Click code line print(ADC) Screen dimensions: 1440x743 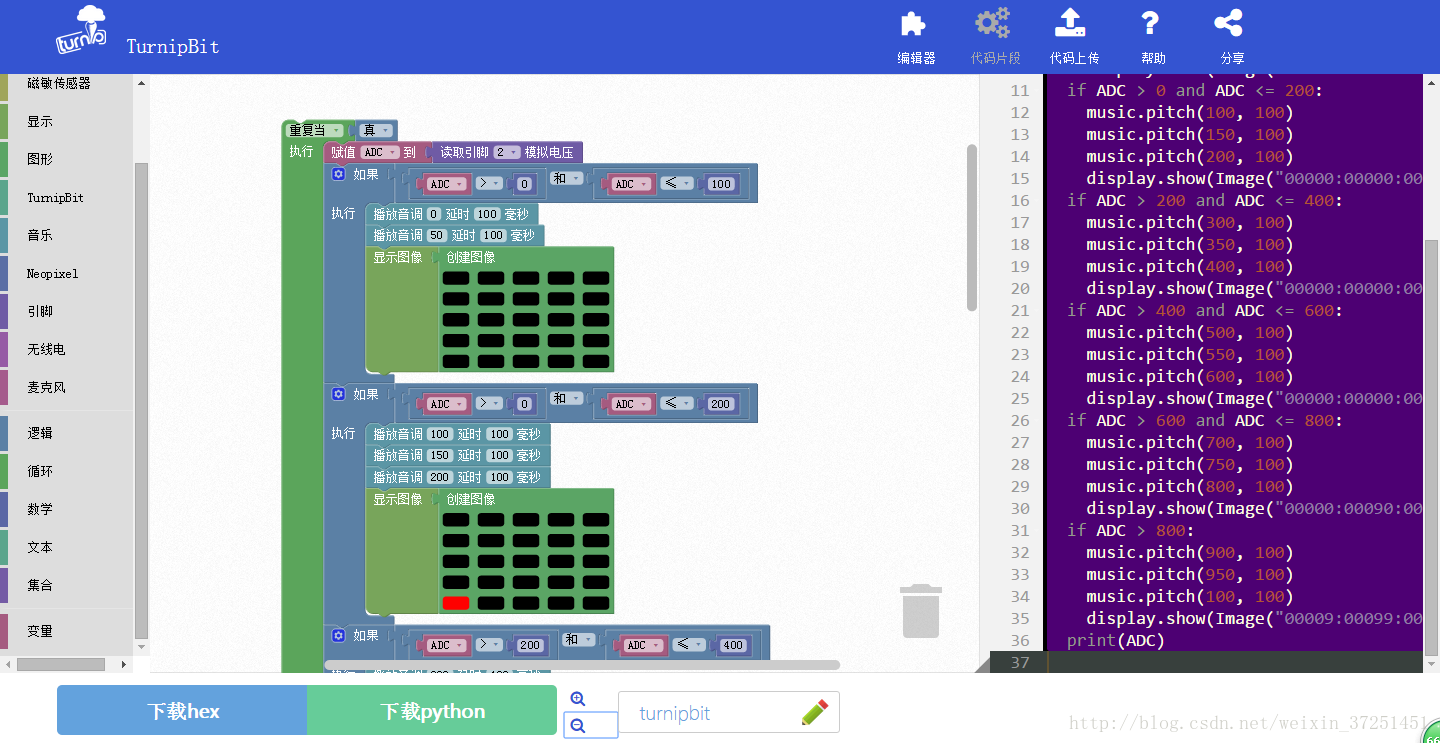coord(1116,640)
